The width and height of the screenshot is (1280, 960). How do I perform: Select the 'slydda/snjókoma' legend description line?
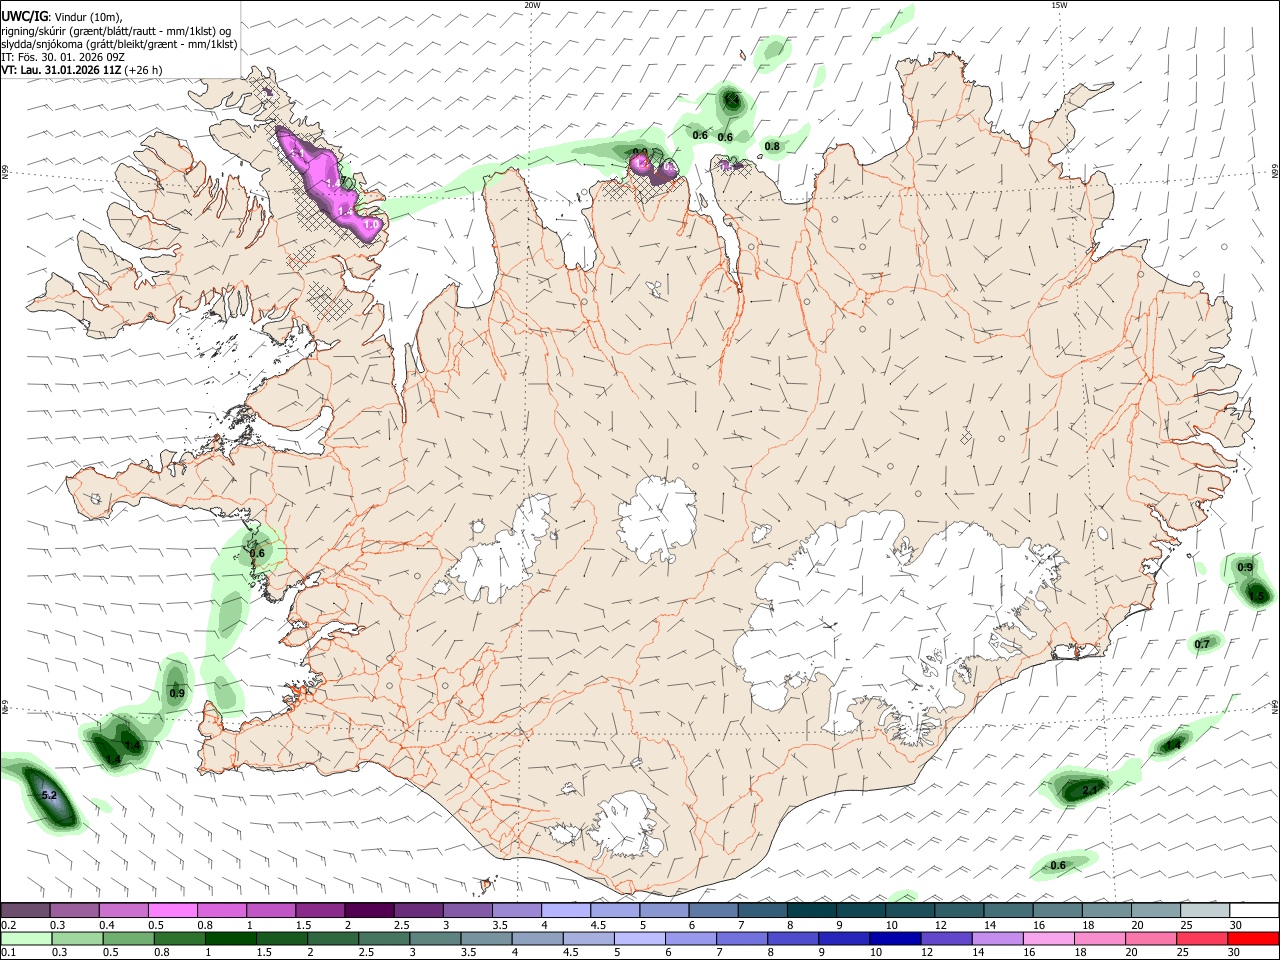pos(119,44)
